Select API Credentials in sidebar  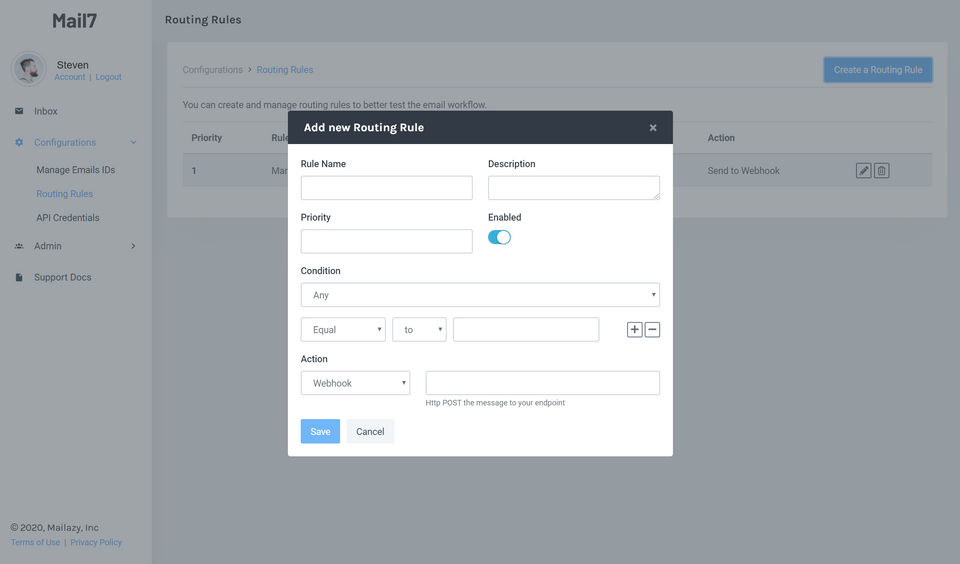point(68,218)
